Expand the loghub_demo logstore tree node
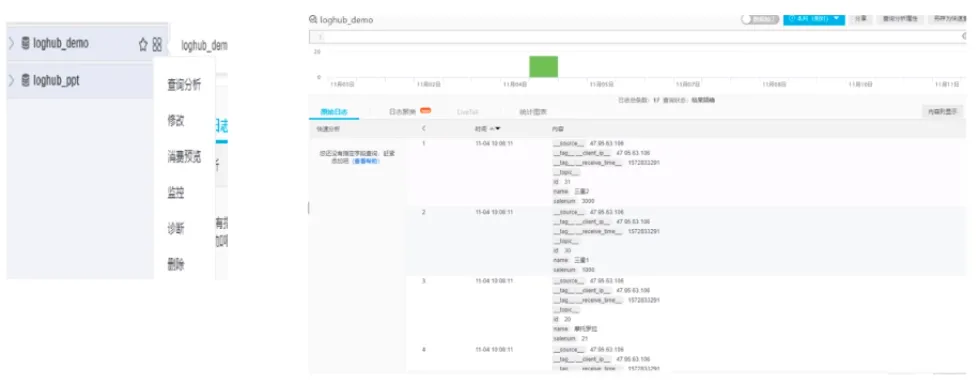 point(11,44)
